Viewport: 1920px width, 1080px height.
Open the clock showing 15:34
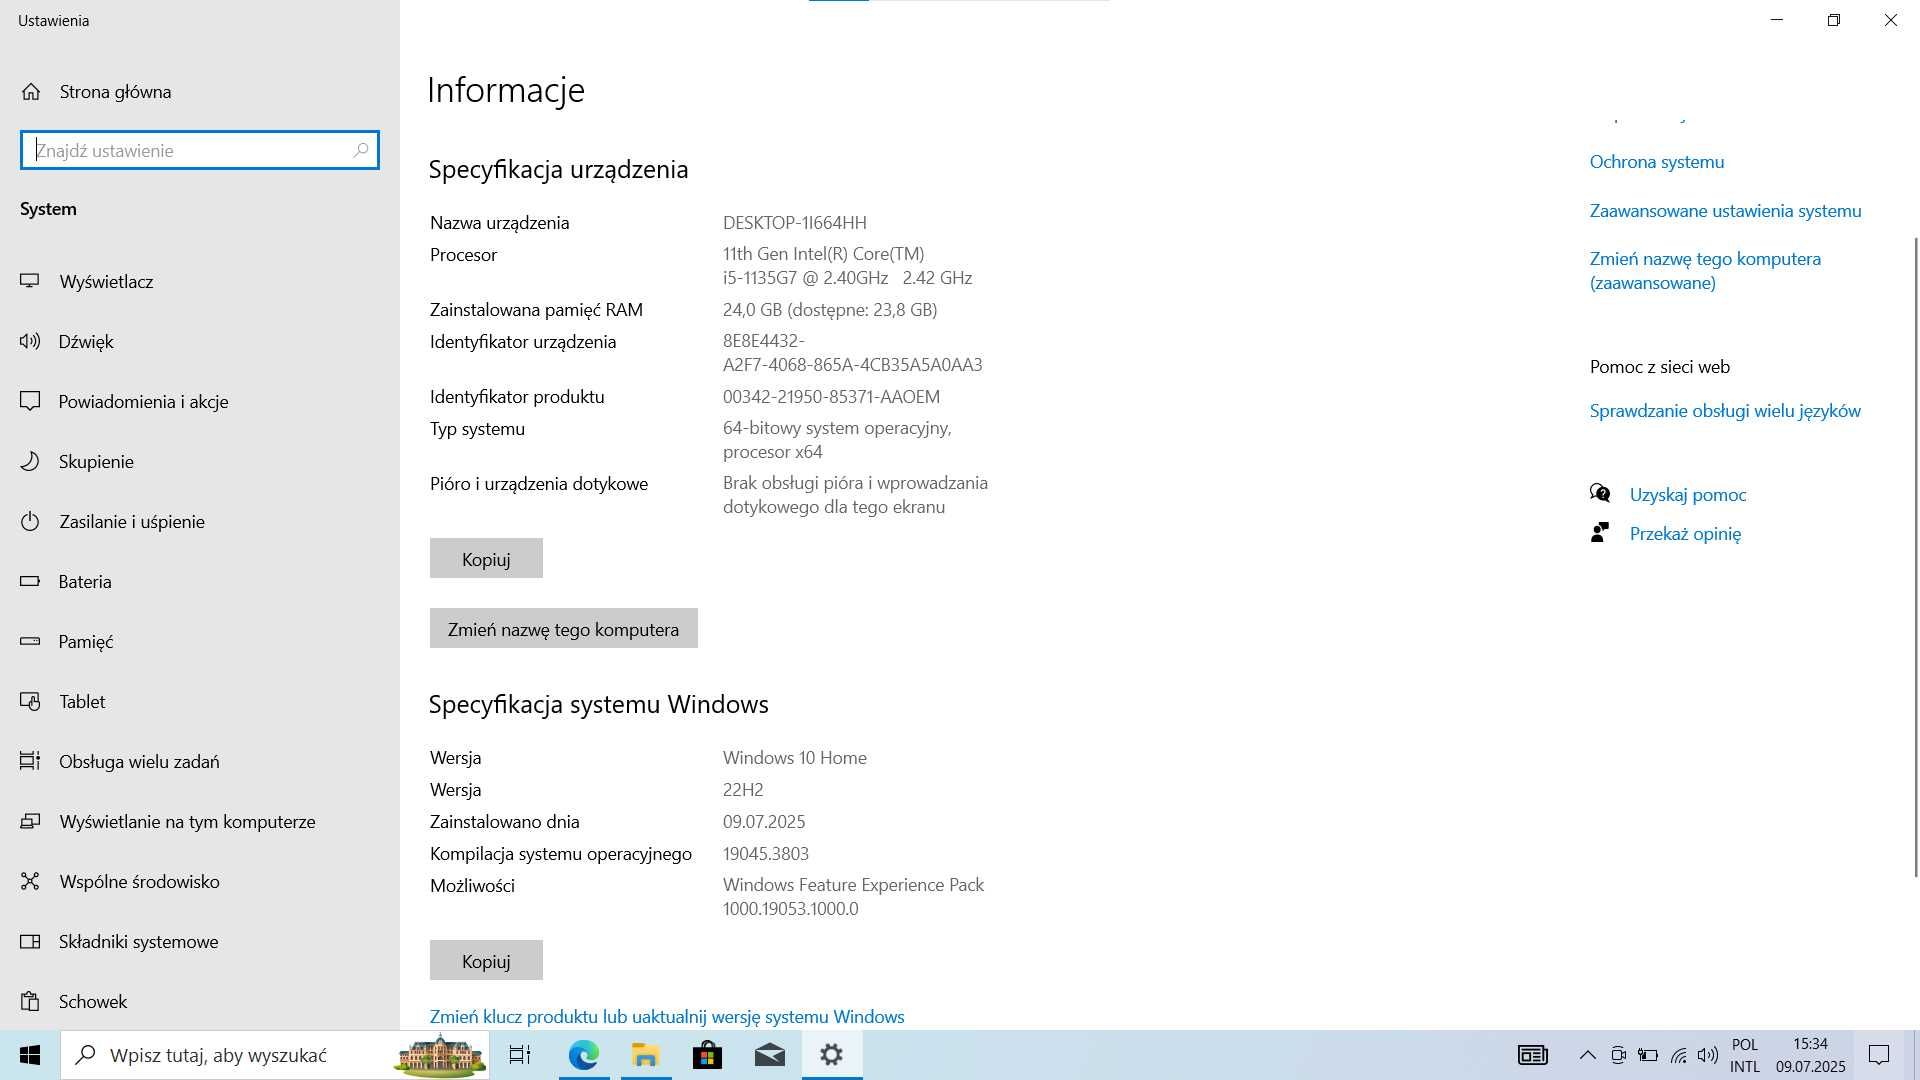tap(1811, 1055)
